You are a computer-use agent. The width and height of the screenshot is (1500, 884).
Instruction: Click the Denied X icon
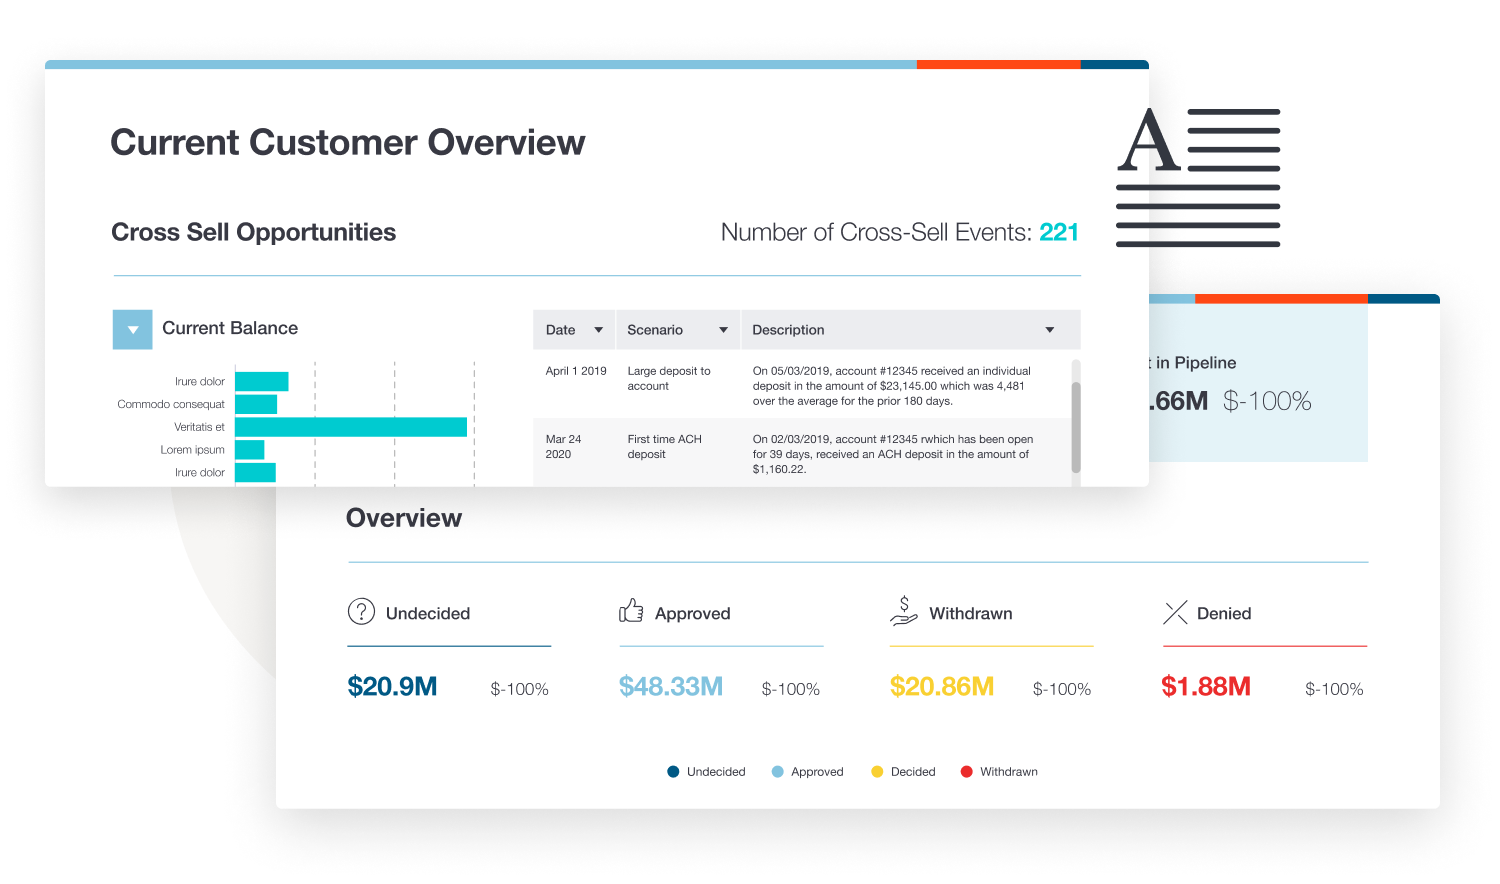tap(1176, 613)
